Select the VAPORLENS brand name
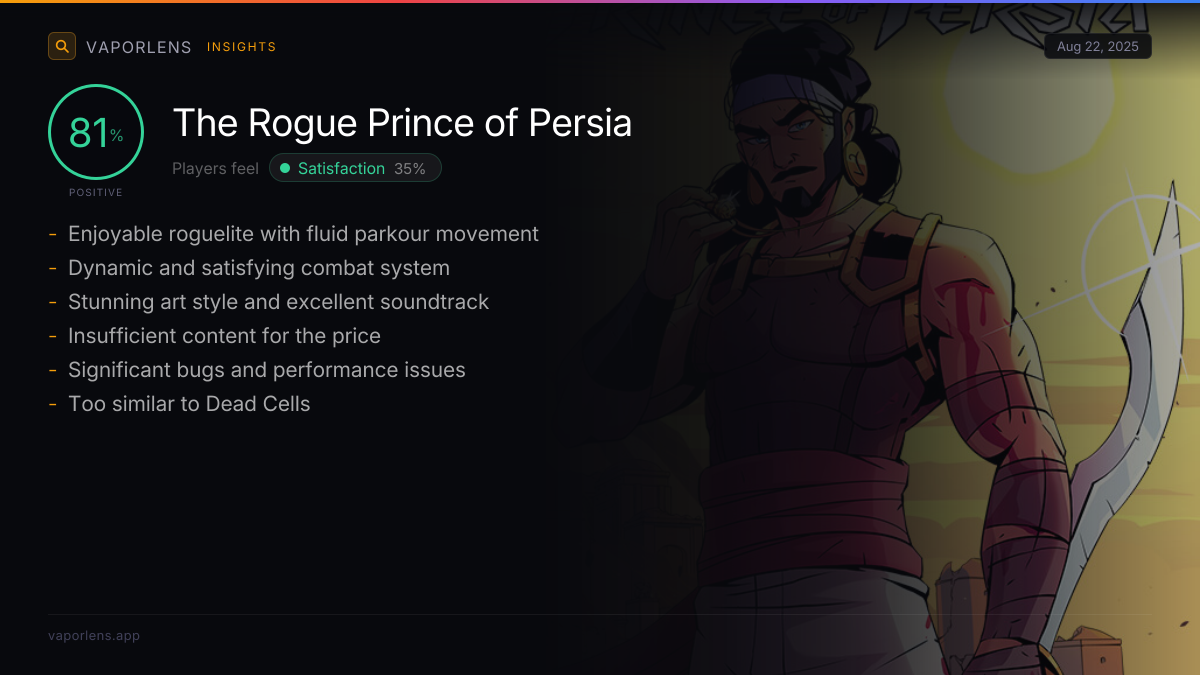 coord(138,47)
